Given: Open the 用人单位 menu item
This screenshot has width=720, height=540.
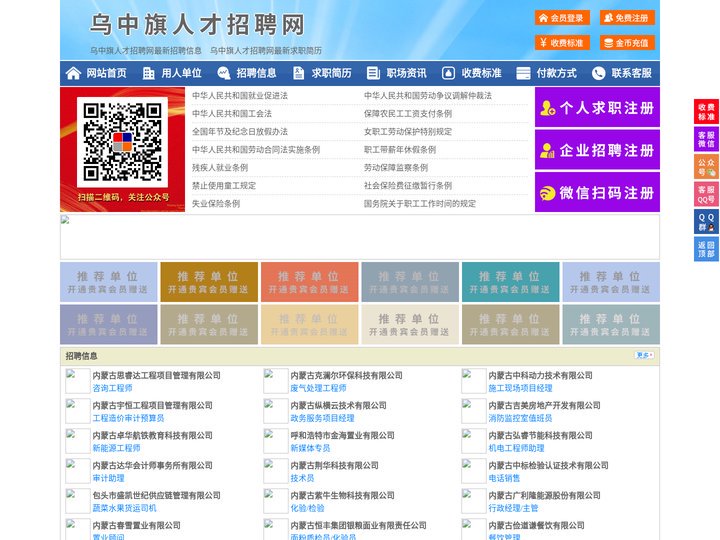Looking at the screenshot, I should click(x=181, y=73).
